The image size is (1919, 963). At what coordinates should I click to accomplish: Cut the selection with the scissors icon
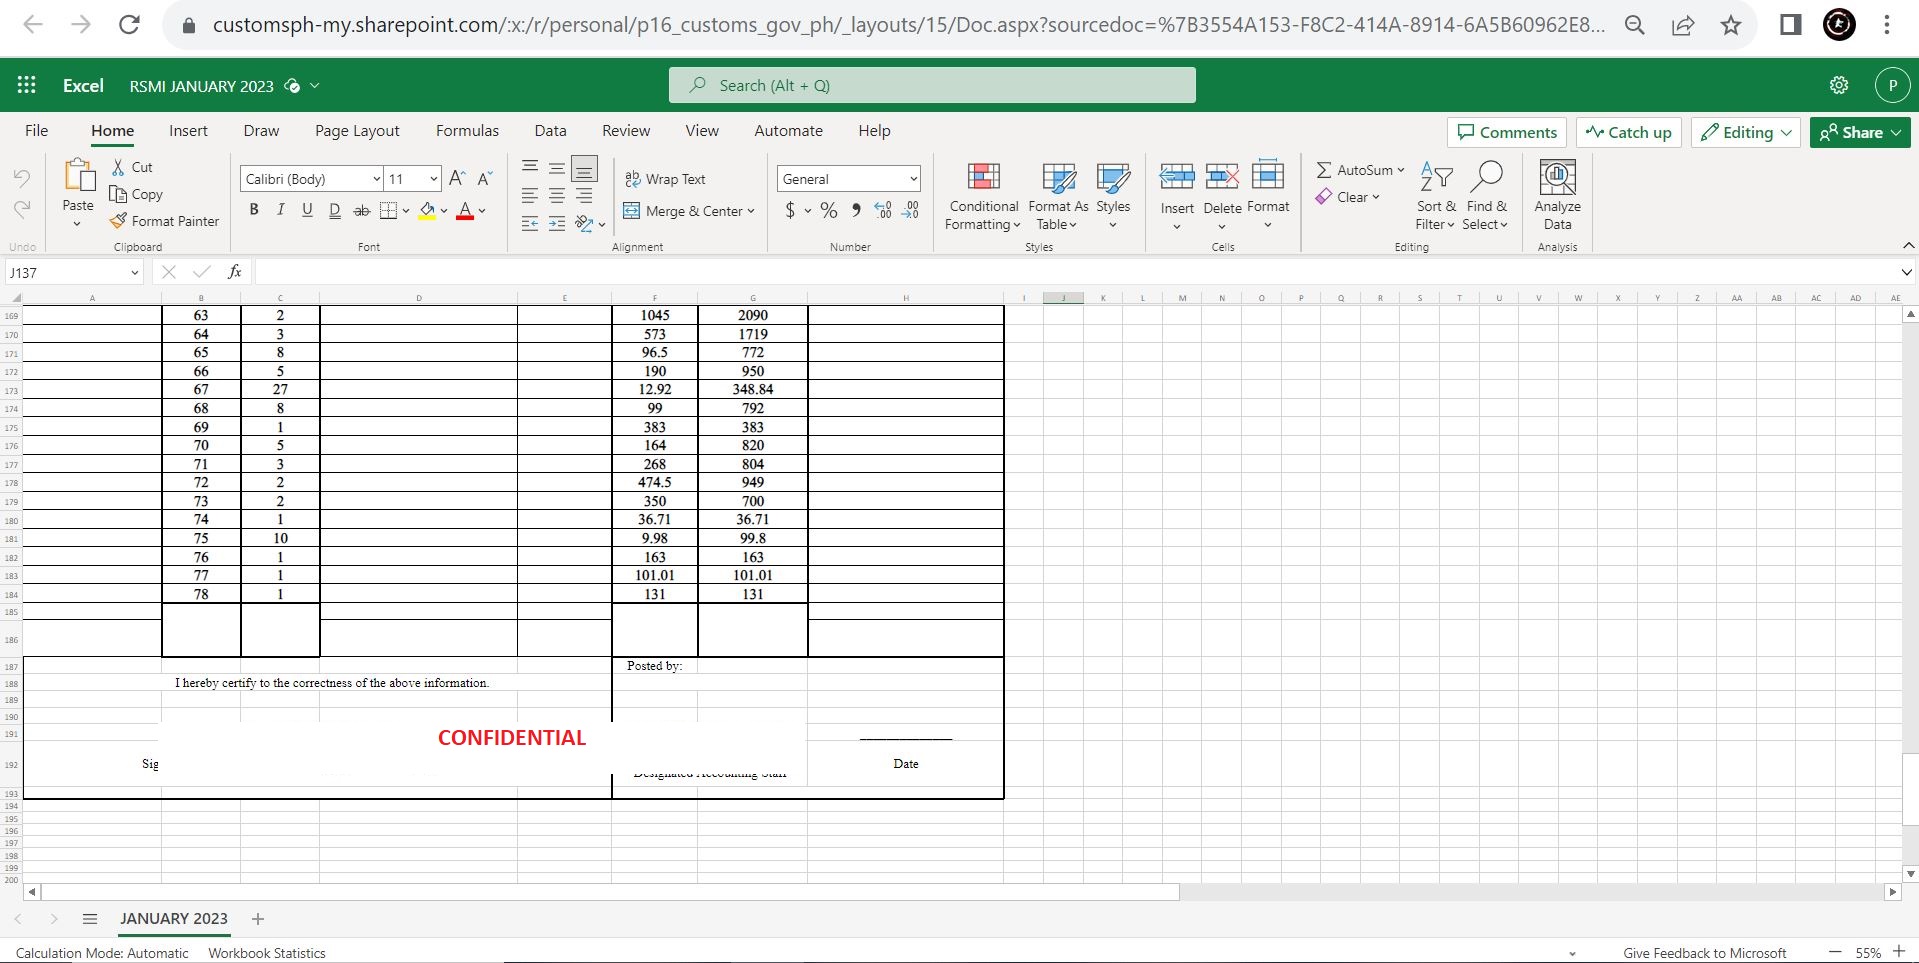(x=118, y=167)
